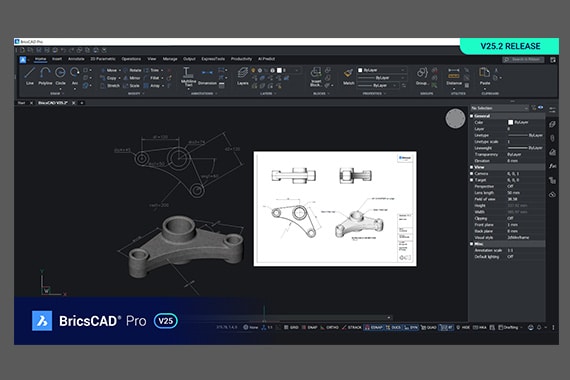The height and width of the screenshot is (380, 570).
Task: Click the Fillet tool
Action: click(152, 78)
